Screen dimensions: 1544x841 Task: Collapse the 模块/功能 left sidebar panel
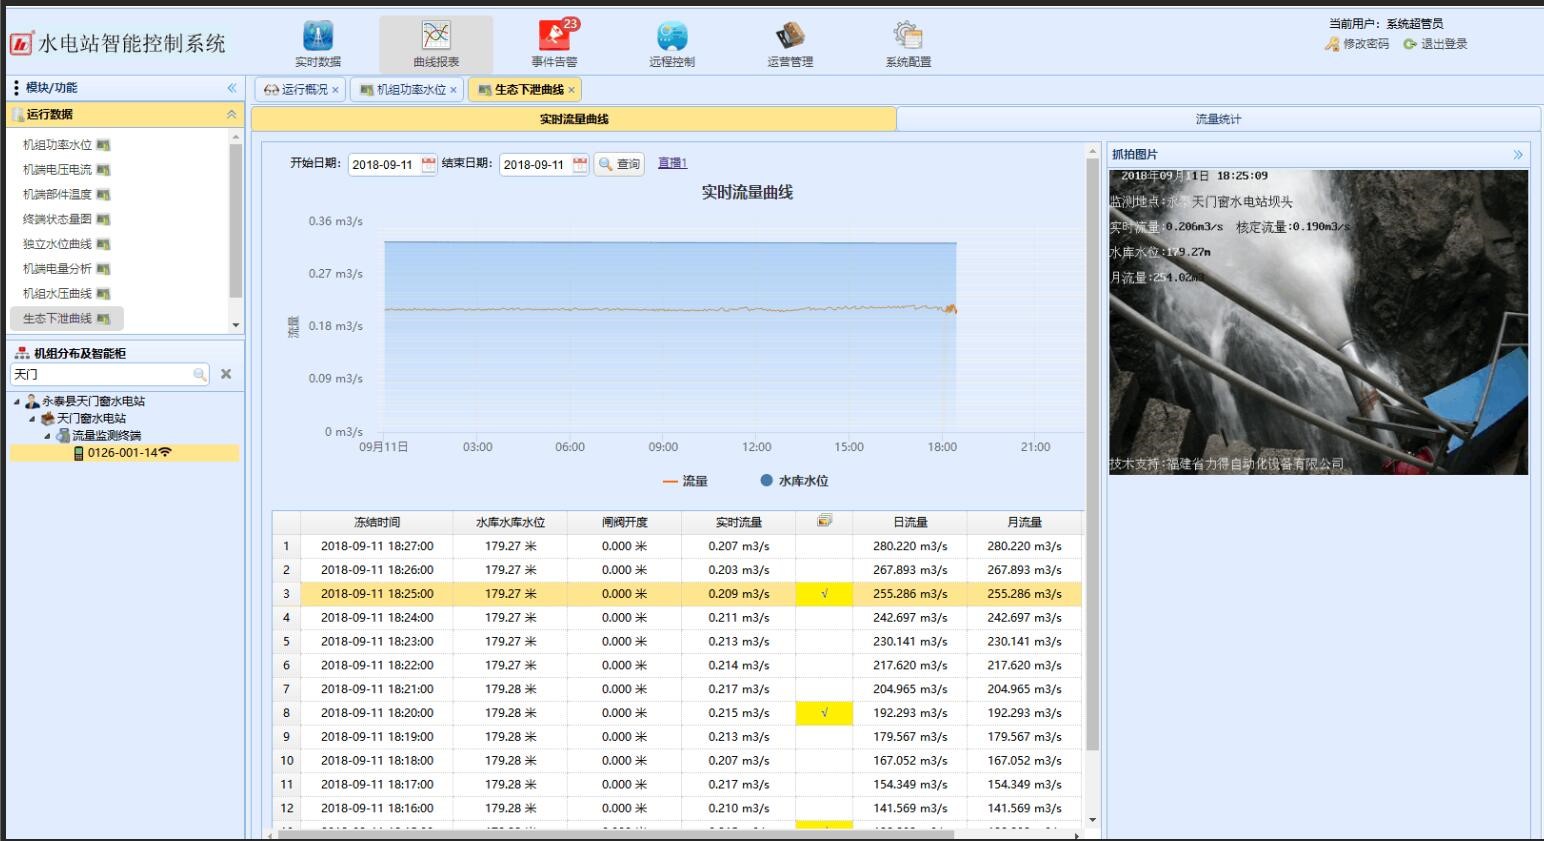coord(232,88)
